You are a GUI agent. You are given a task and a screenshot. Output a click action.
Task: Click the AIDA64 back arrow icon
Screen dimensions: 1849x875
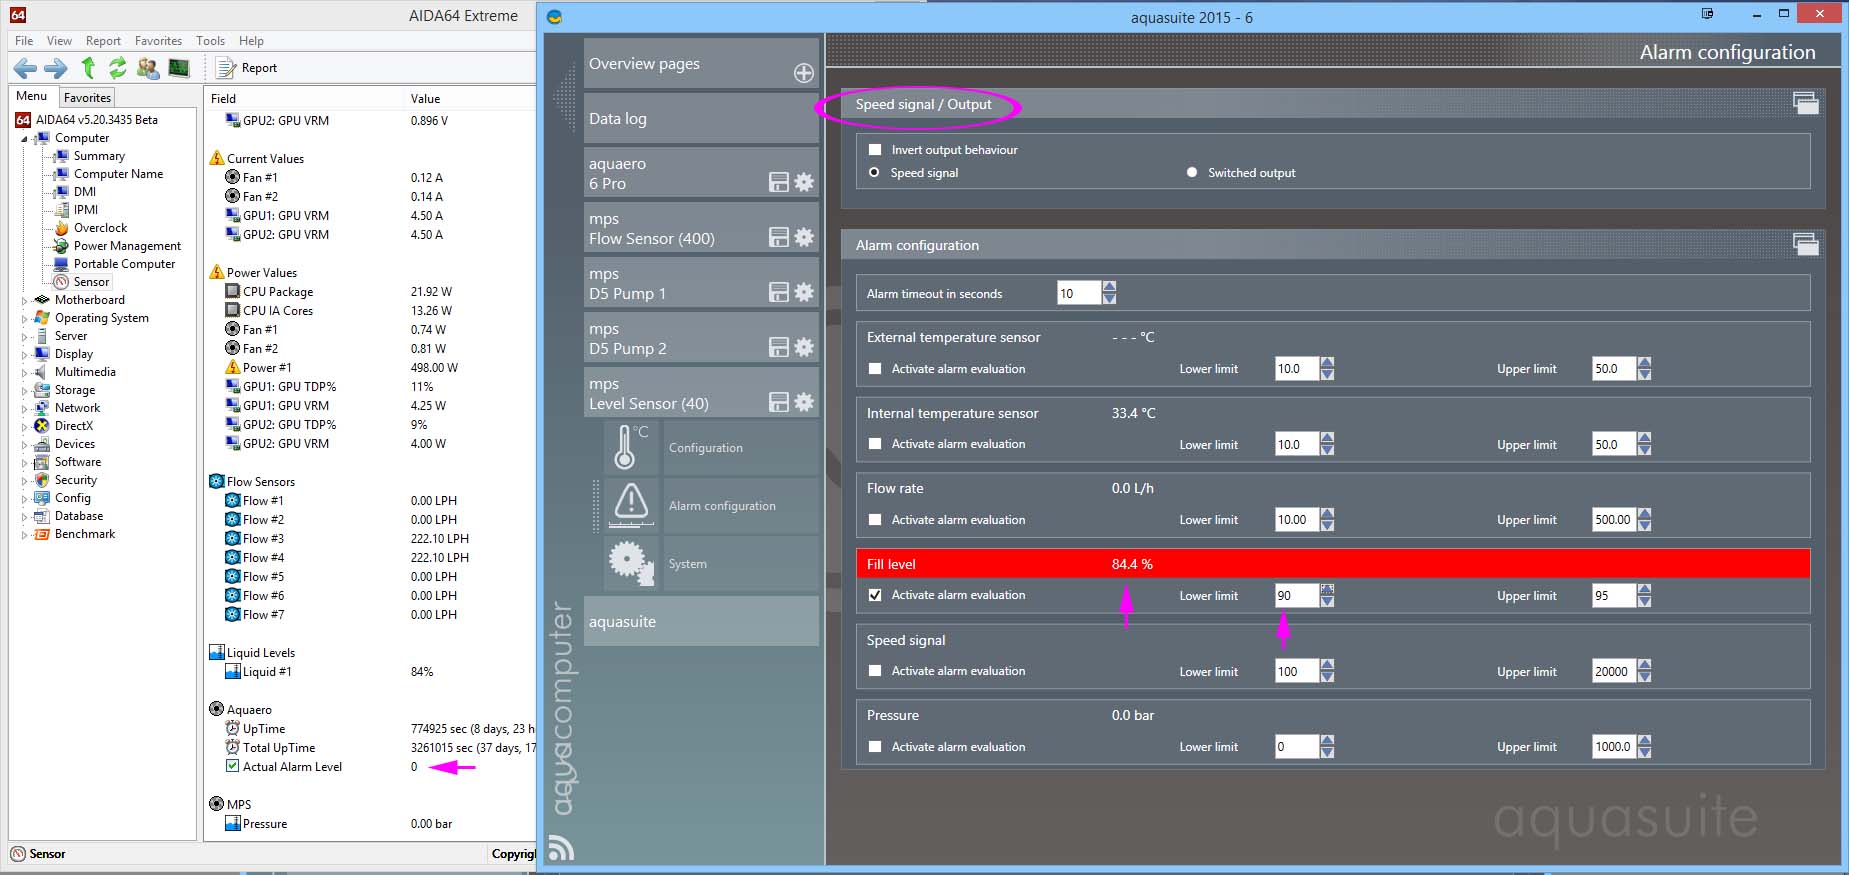(25, 68)
